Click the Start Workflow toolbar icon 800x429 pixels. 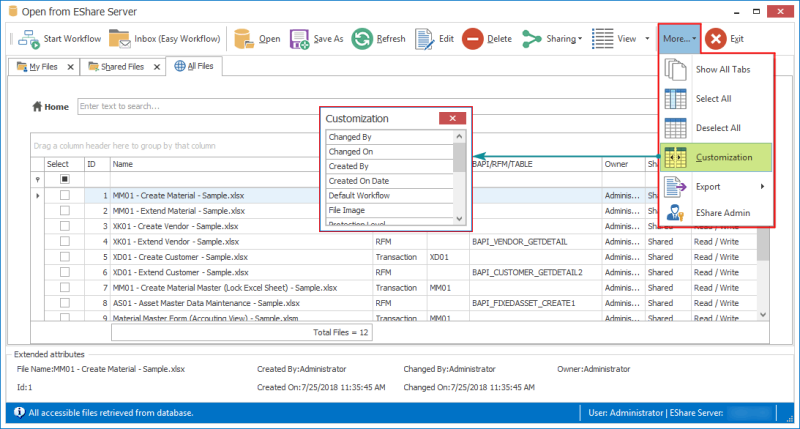click(x=28, y=39)
